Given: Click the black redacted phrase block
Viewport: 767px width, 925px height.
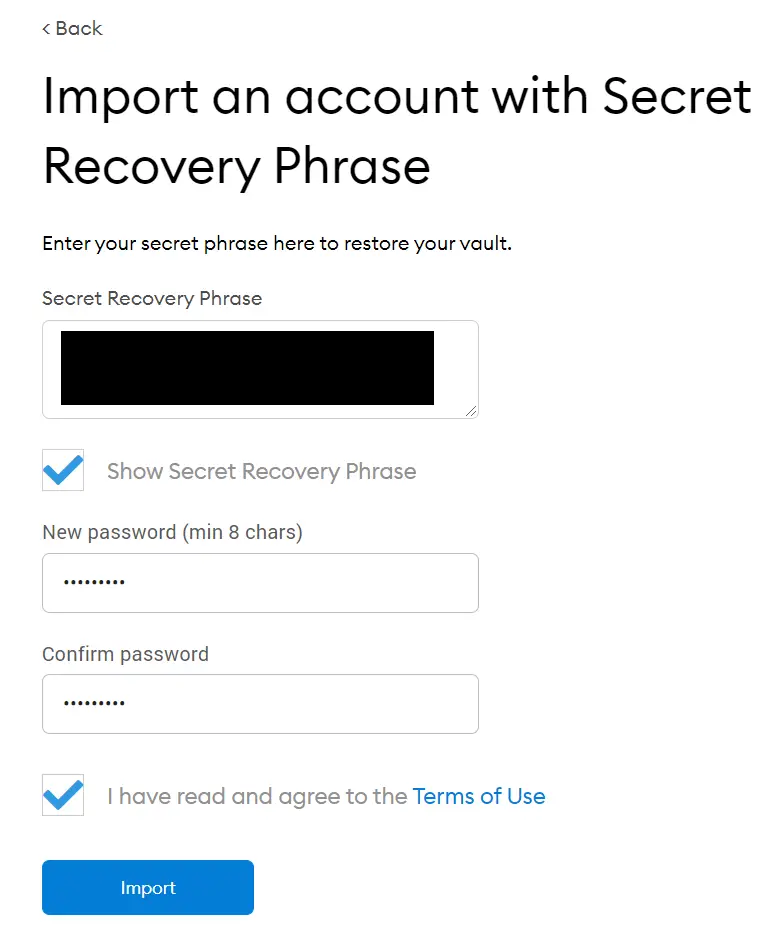Looking at the screenshot, I should 247,368.
